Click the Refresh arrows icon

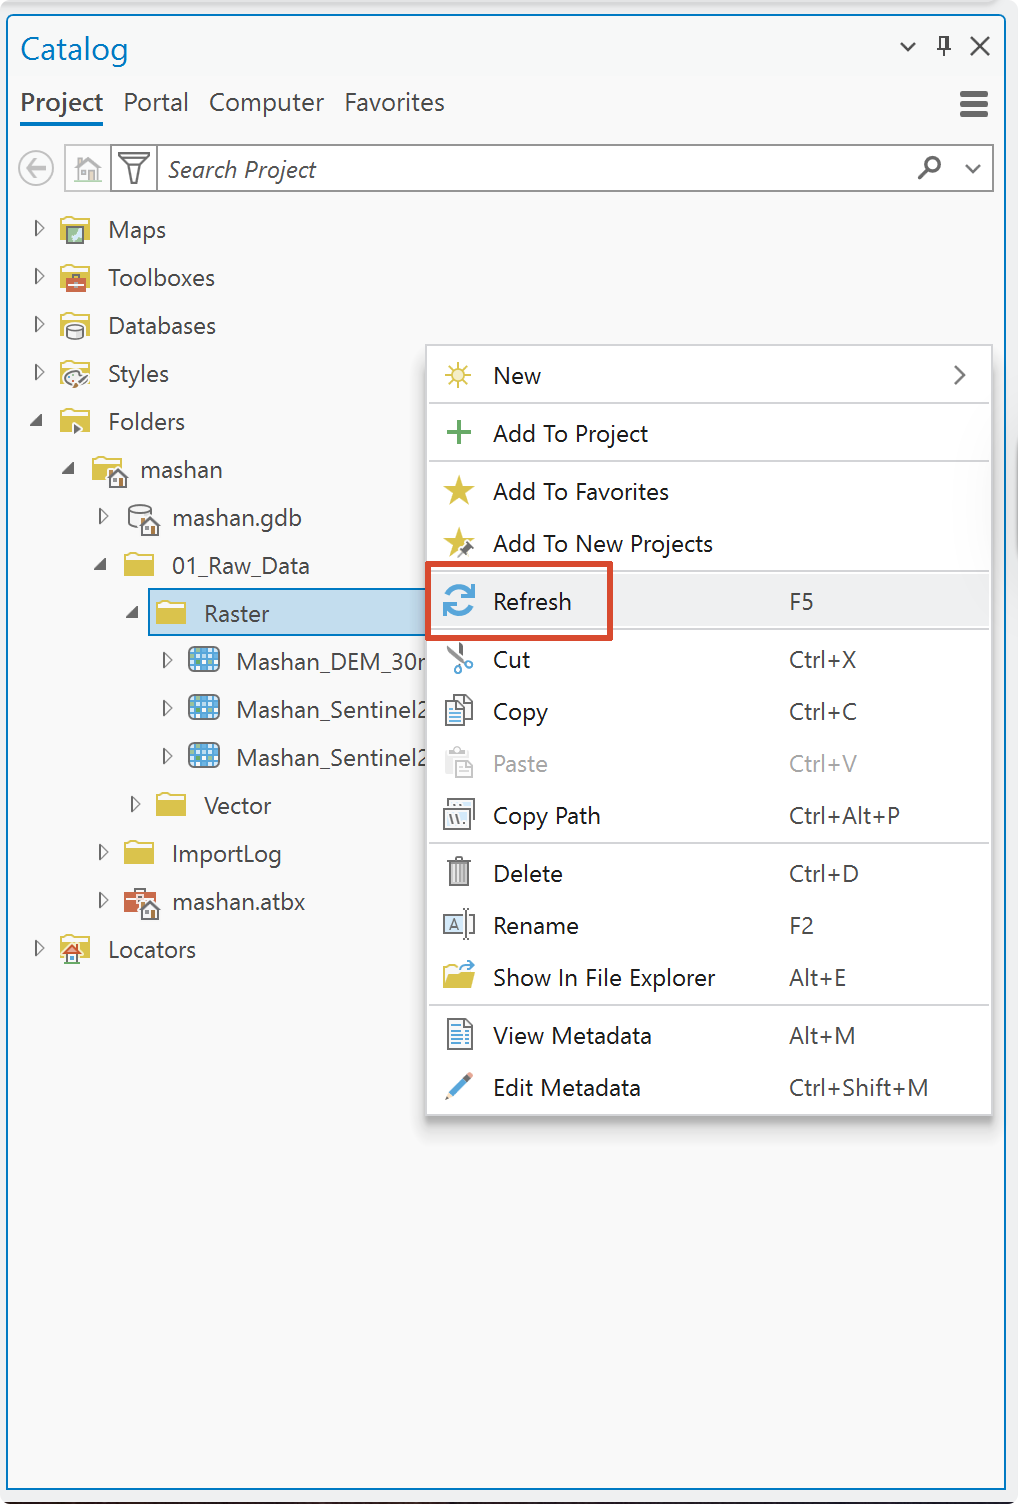coord(459,601)
